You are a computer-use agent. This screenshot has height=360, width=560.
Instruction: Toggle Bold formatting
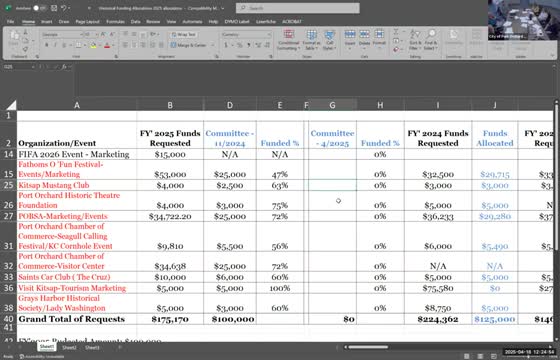click(46, 45)
